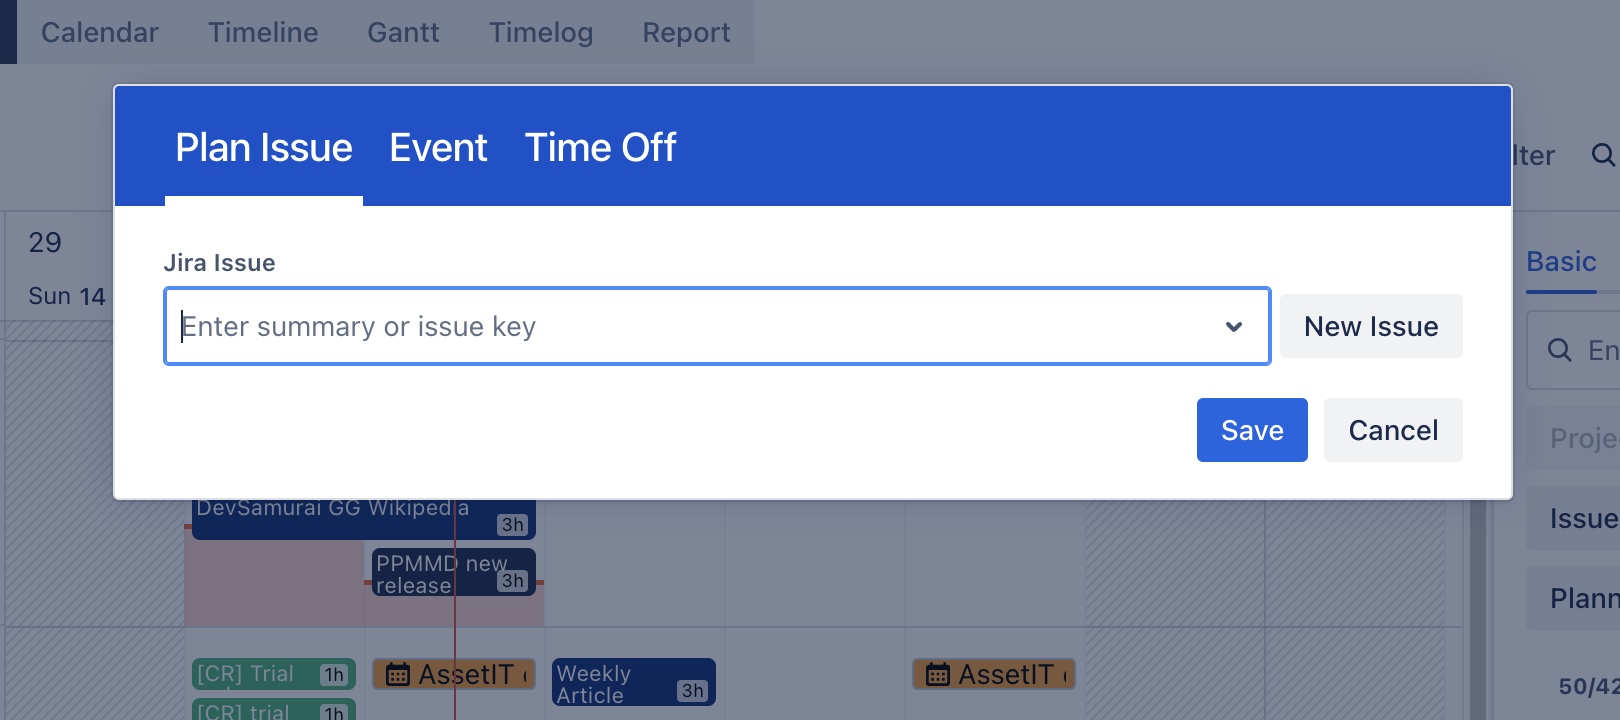1620x720 pixels.
Task: Open the Gantt view tab
Action: click(x=403, y=32)
